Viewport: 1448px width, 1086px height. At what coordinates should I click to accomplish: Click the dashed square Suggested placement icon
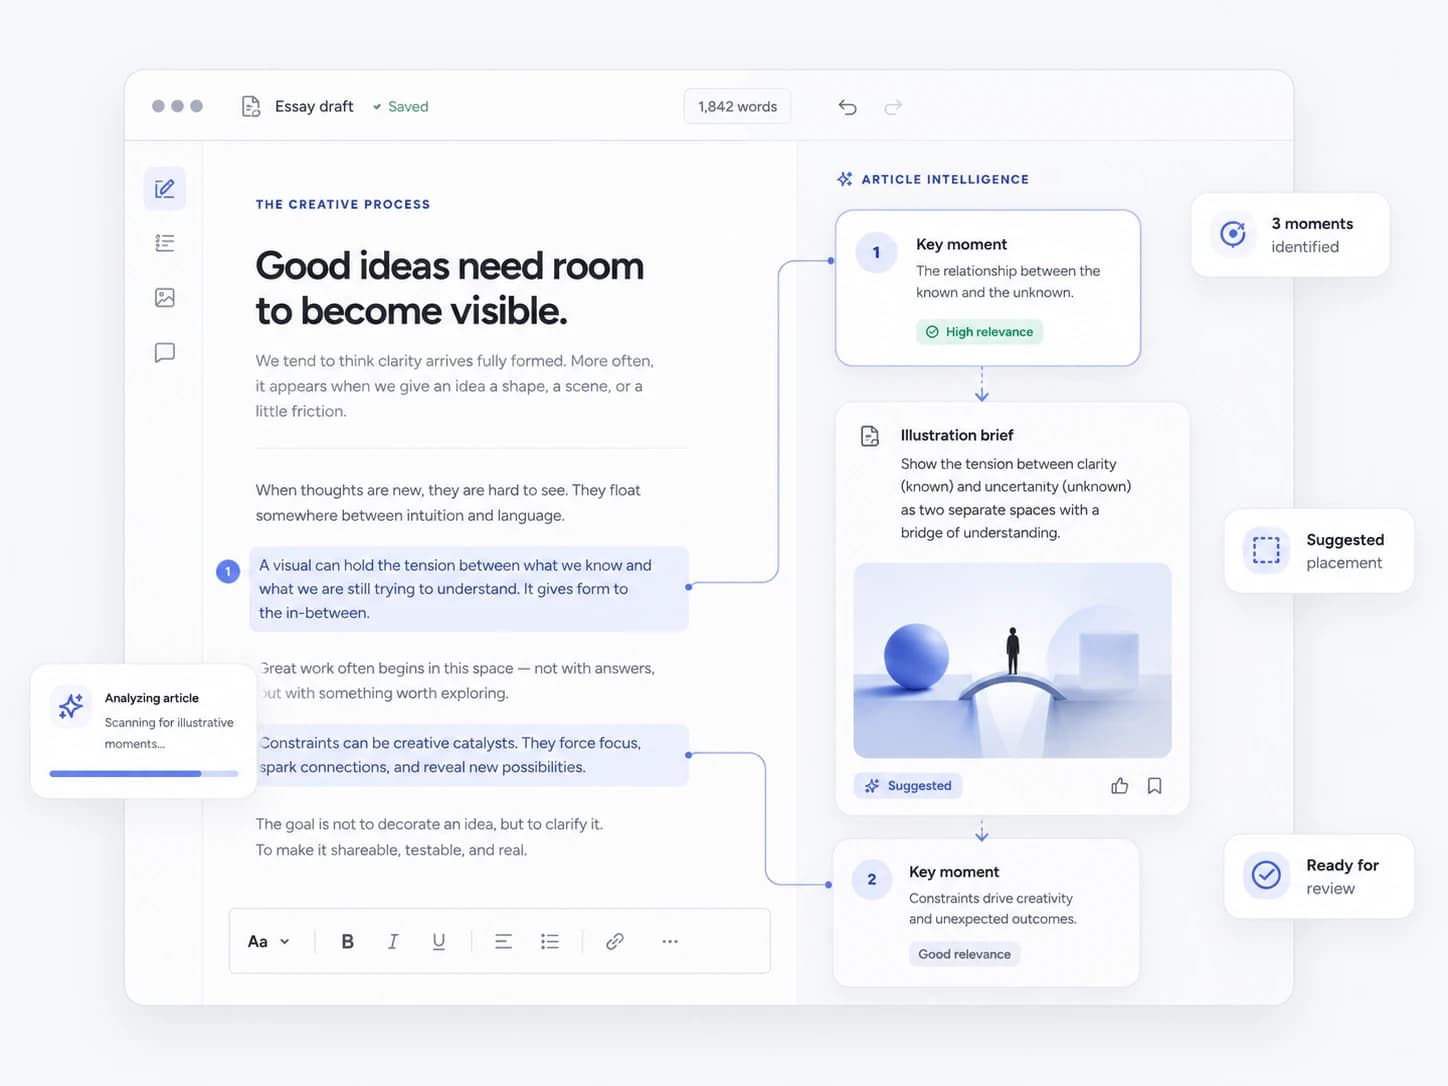(1266, 550)
